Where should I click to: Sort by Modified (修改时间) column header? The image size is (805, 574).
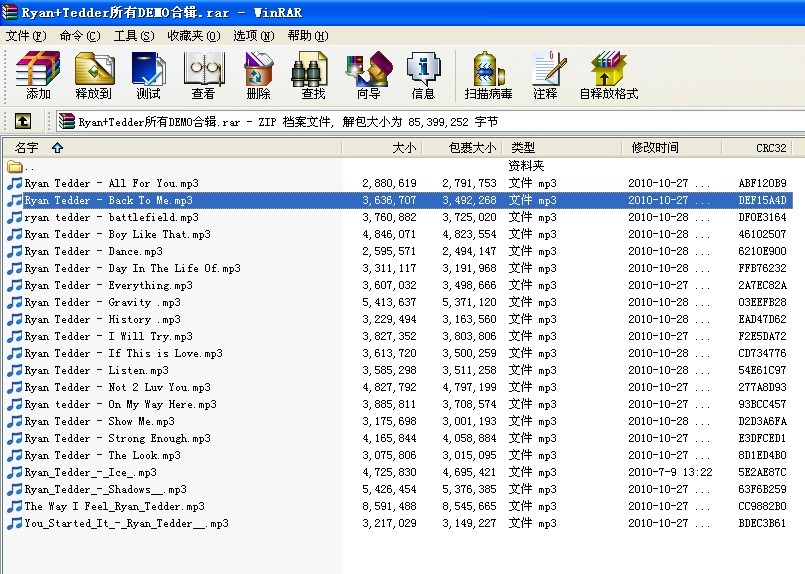(672, 148)
